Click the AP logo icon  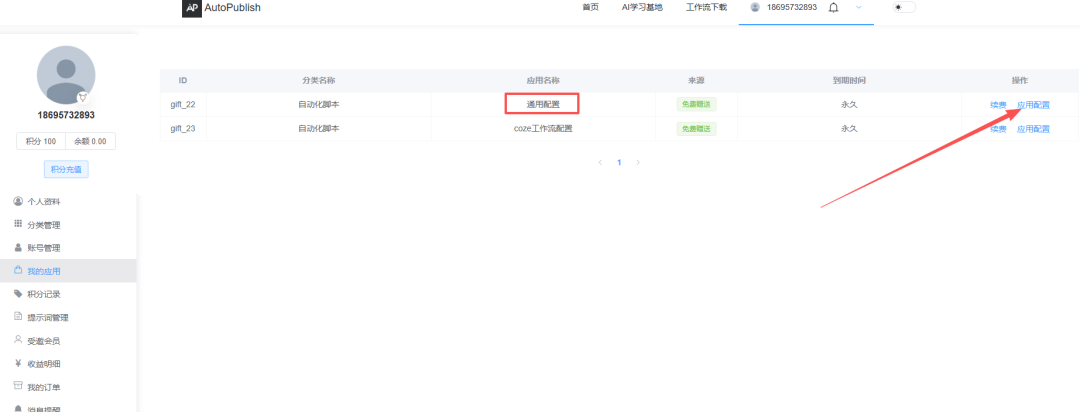[x=191, y=8]
